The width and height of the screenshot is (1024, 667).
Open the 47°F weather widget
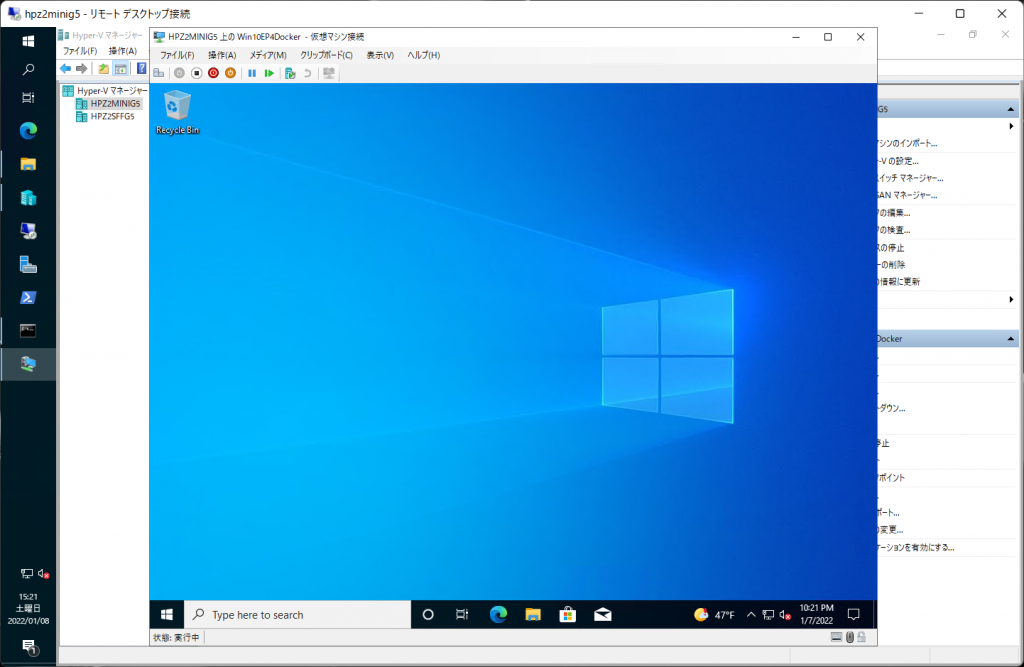click(x=714, y=615)
